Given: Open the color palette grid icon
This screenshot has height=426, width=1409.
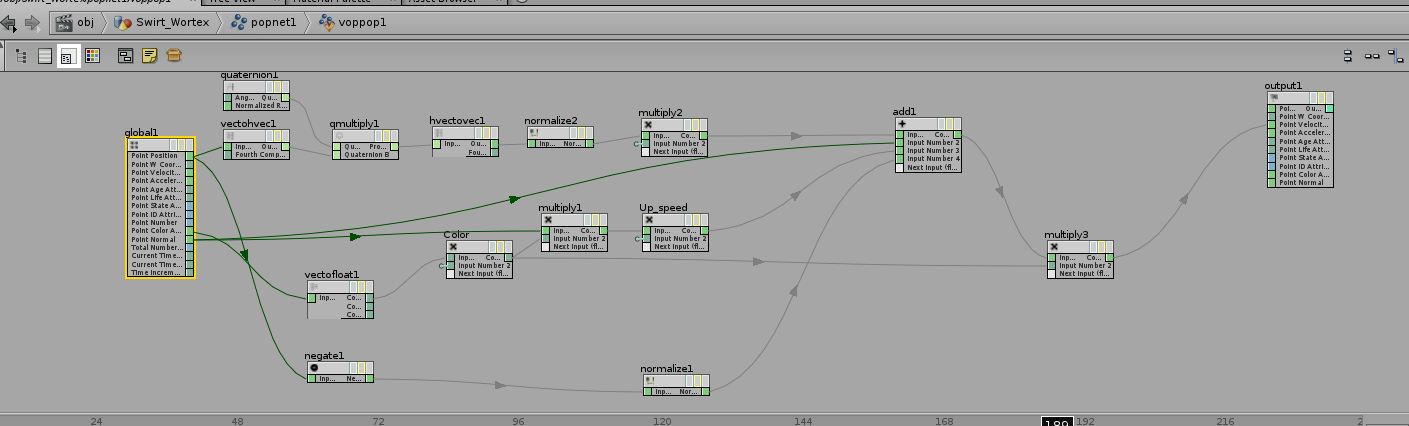Looking at the screenshot, I should 92,56.
